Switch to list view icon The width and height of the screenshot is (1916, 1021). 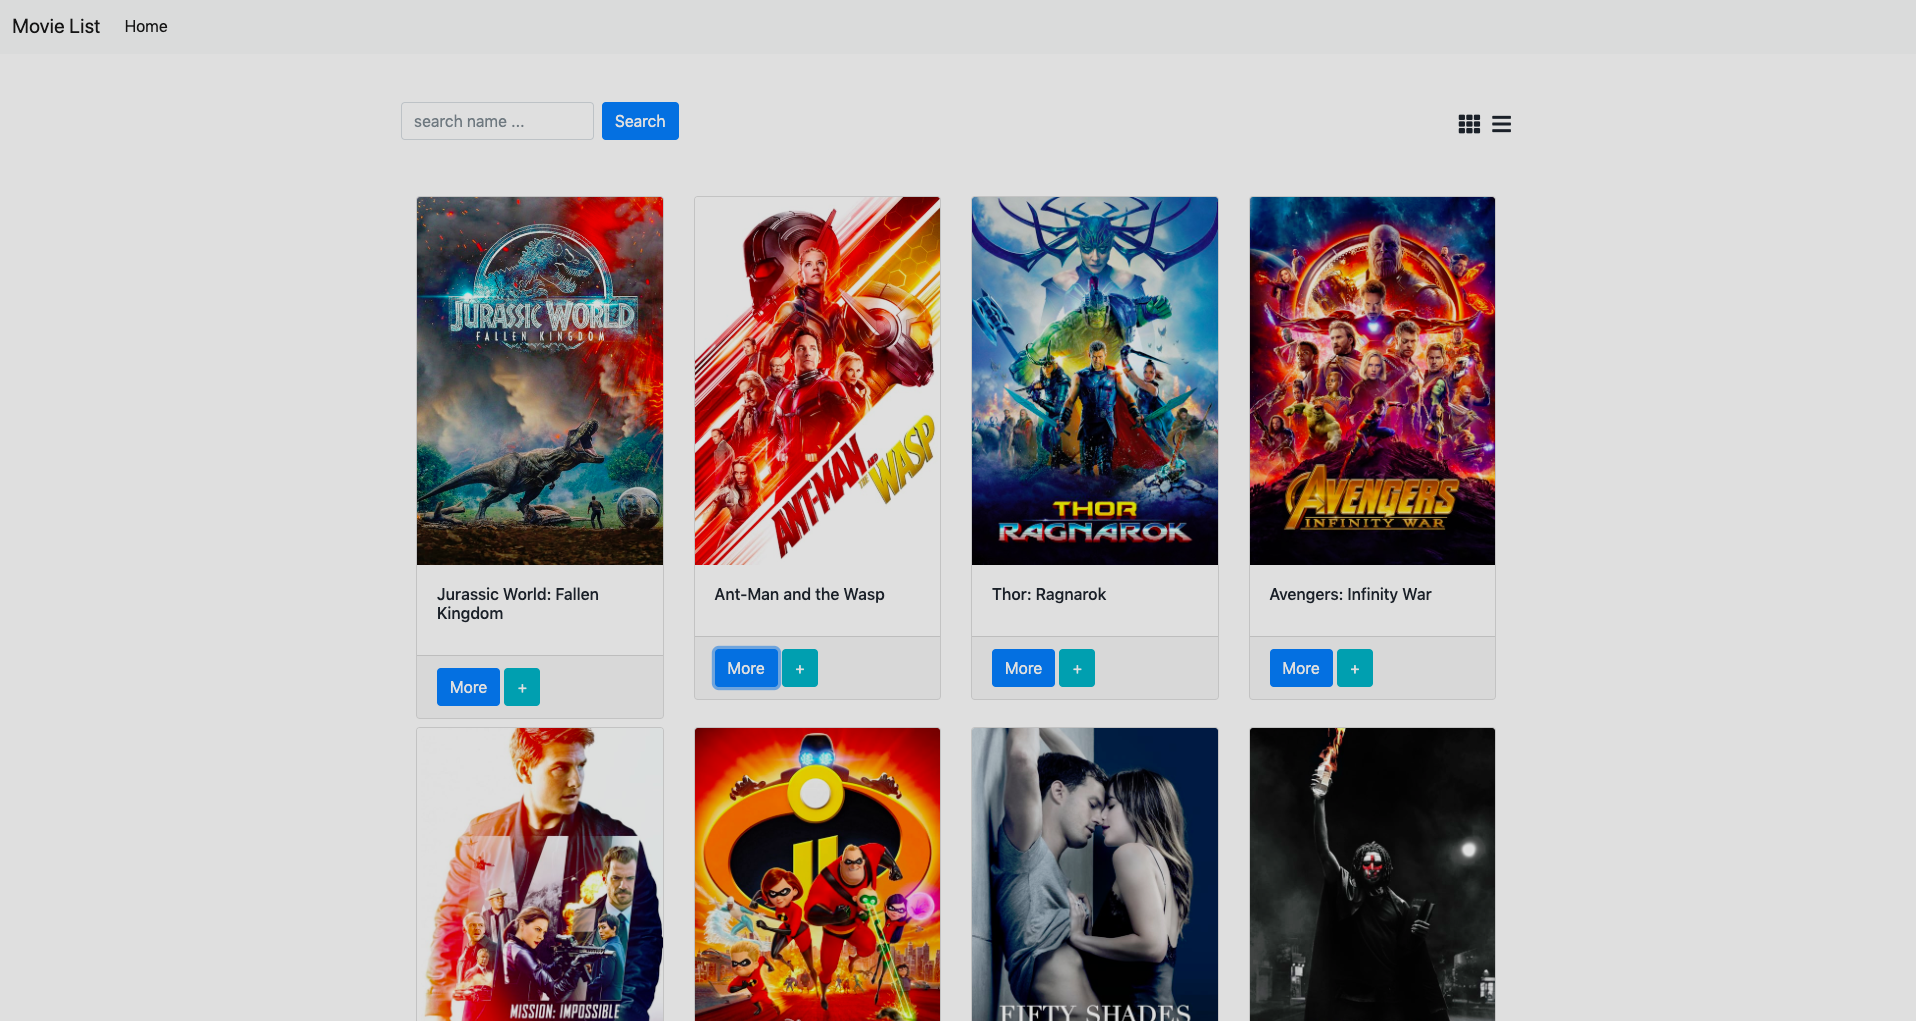1501,124
